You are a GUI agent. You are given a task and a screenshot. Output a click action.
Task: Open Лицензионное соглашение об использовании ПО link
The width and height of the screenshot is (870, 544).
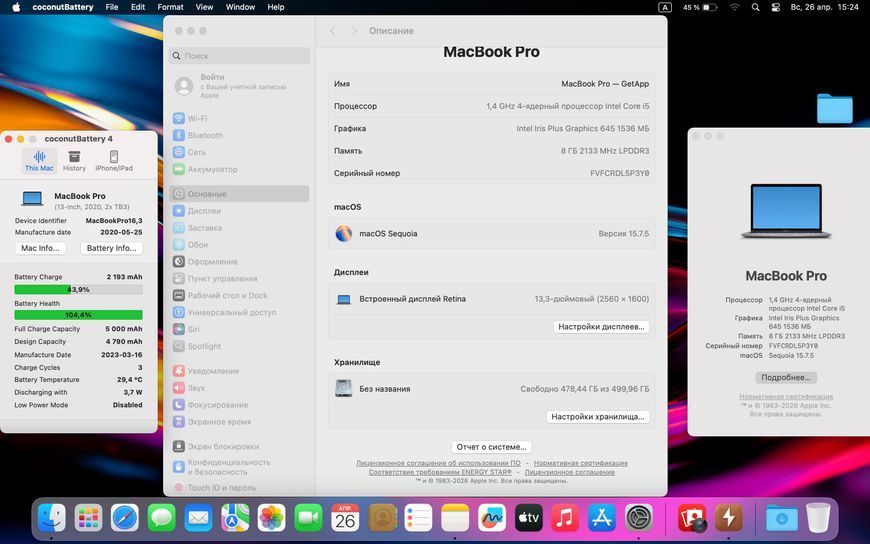[x=438, y=463]
